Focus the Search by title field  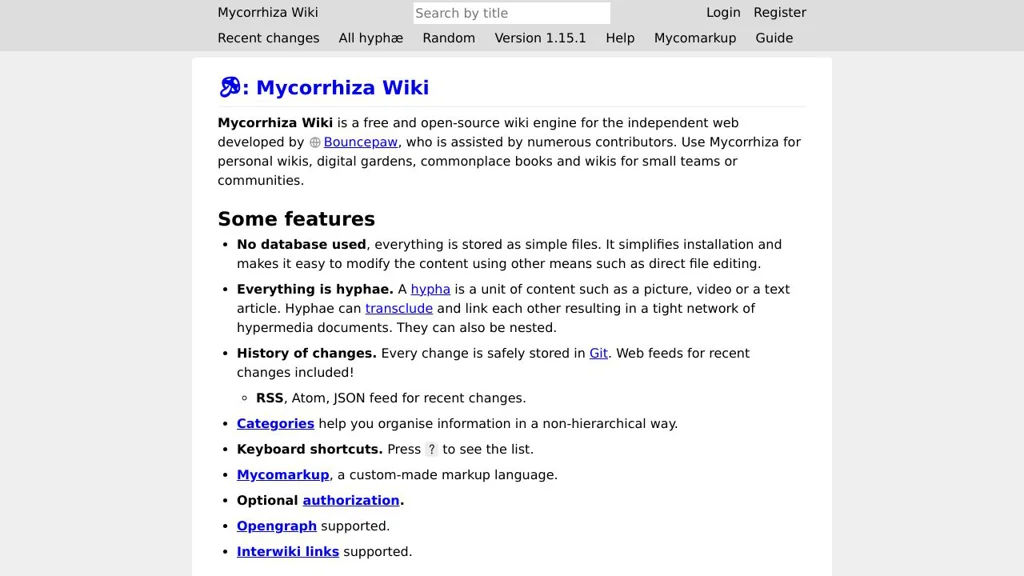click(x=511, y=13)
